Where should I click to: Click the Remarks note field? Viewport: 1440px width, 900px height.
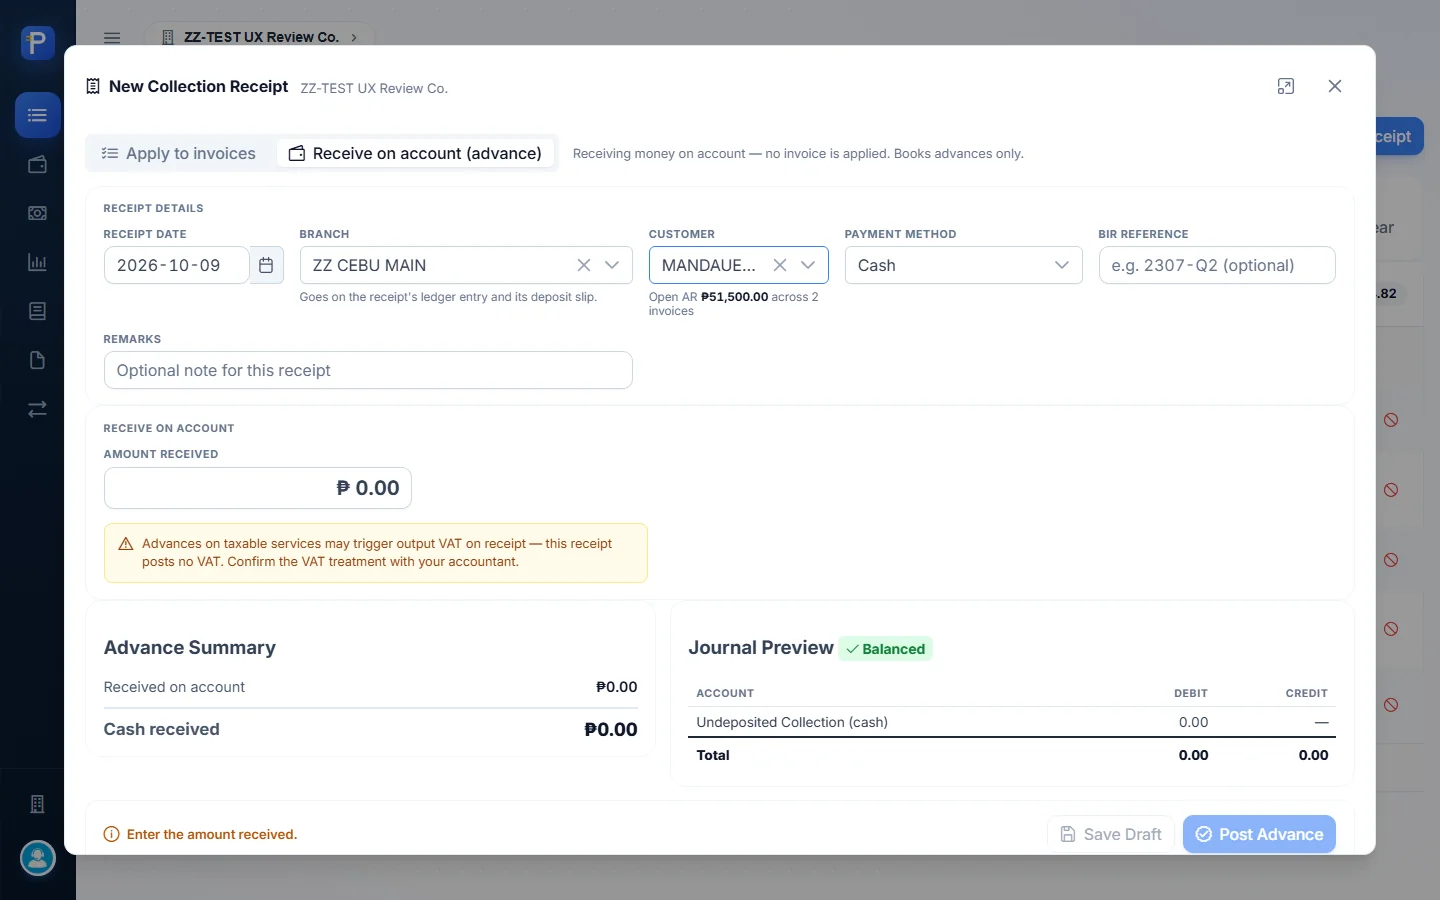(368, 370)
